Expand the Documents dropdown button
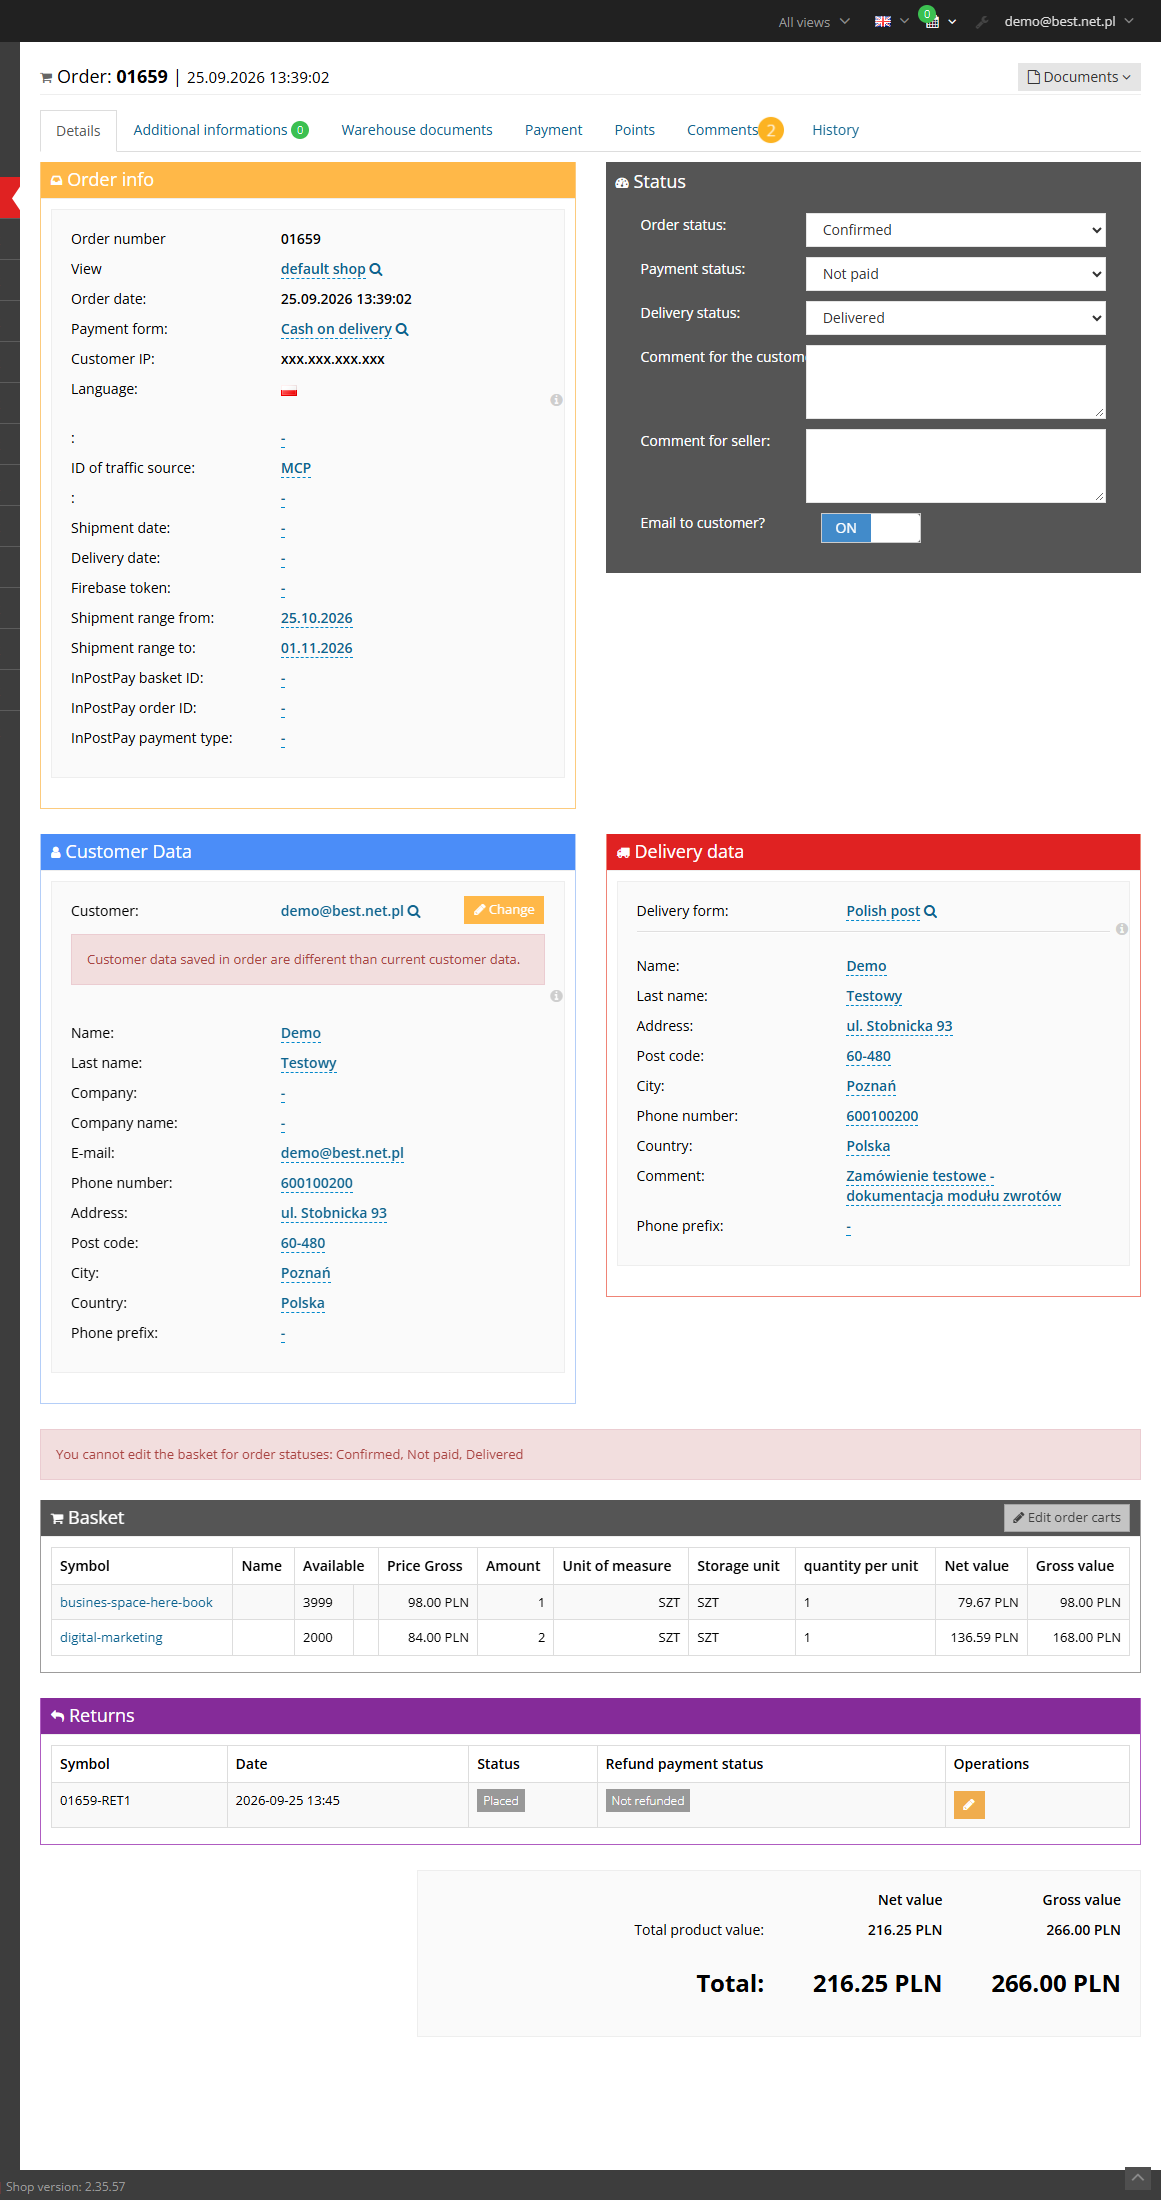This screenshot has width=1161, height=2200. [x=1079, y=77]
